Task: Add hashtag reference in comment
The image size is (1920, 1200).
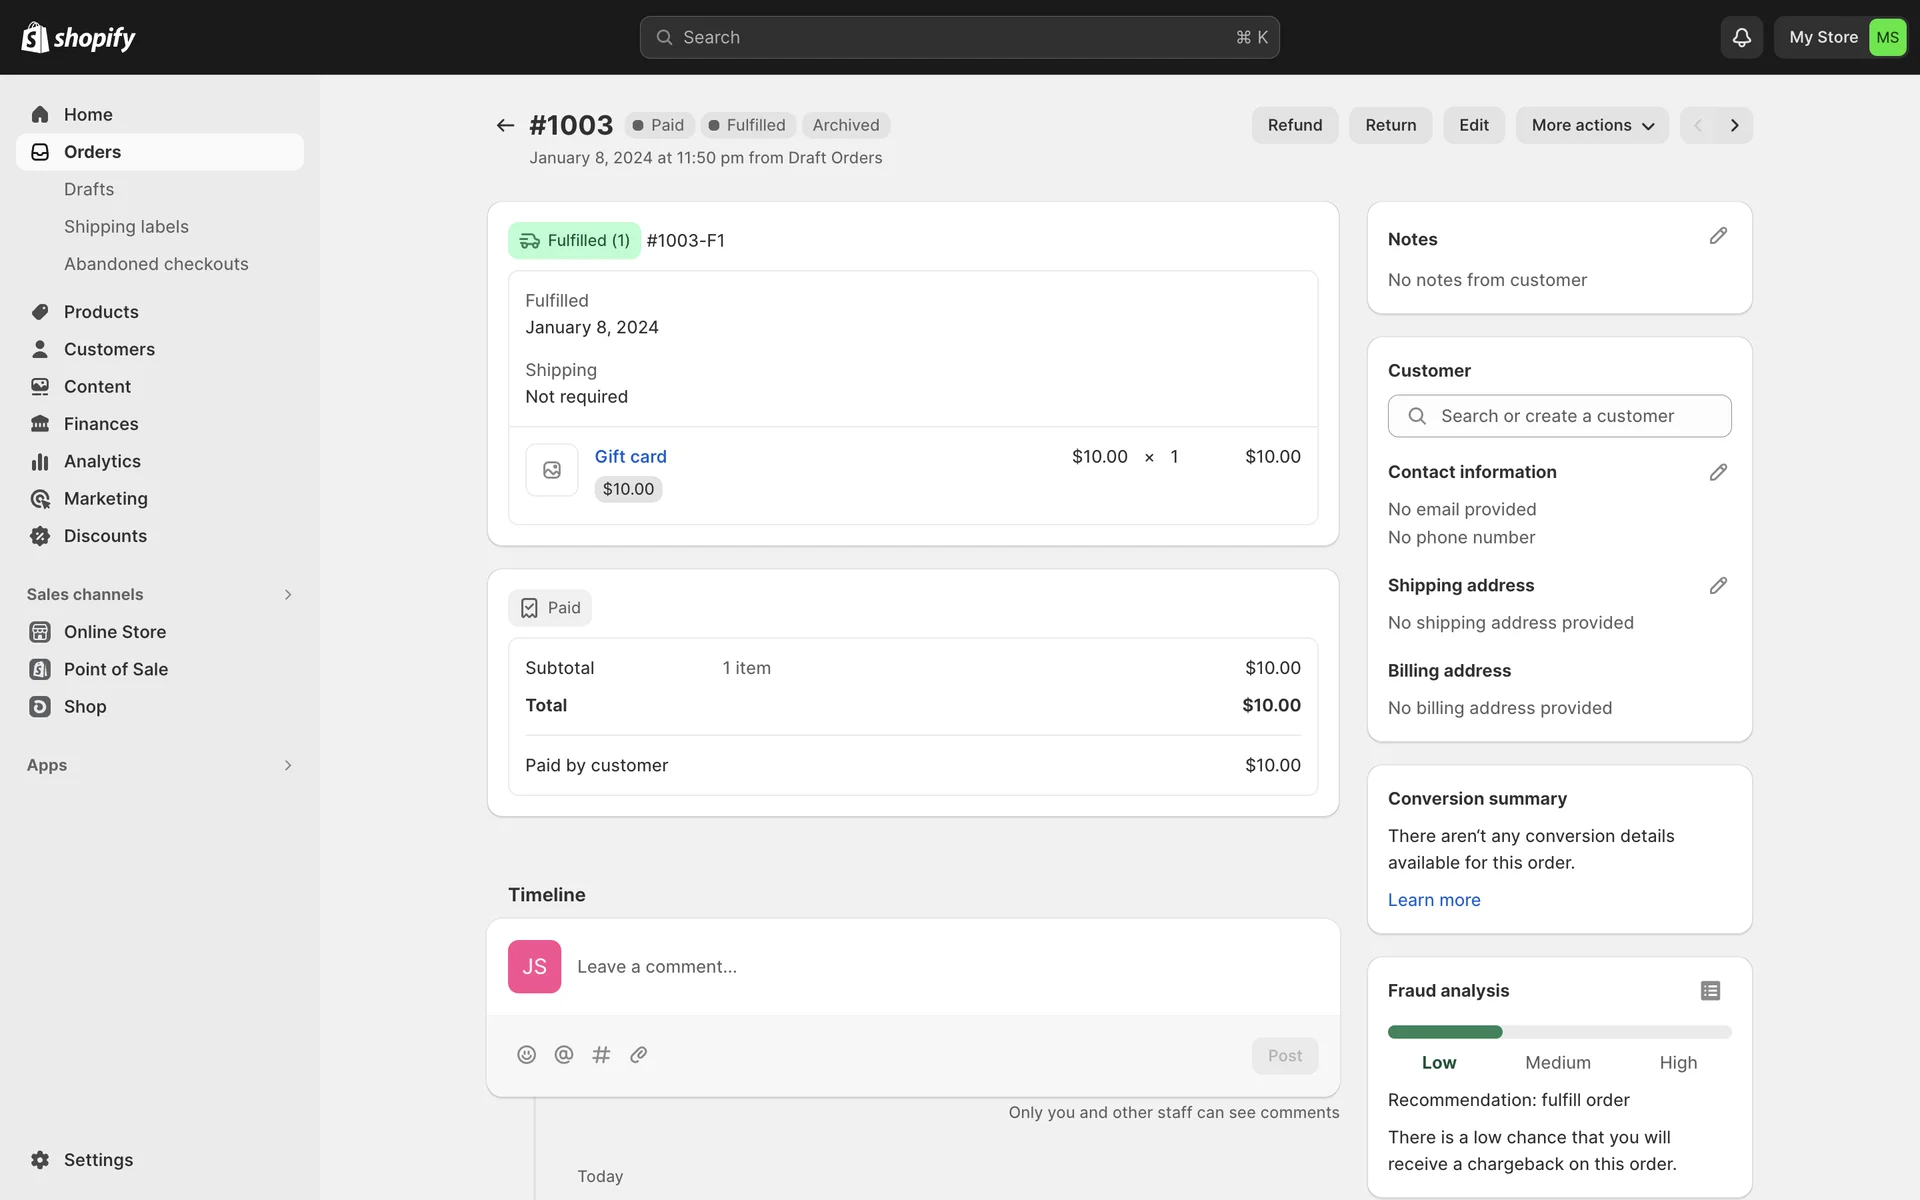Action: point(601,1055)
